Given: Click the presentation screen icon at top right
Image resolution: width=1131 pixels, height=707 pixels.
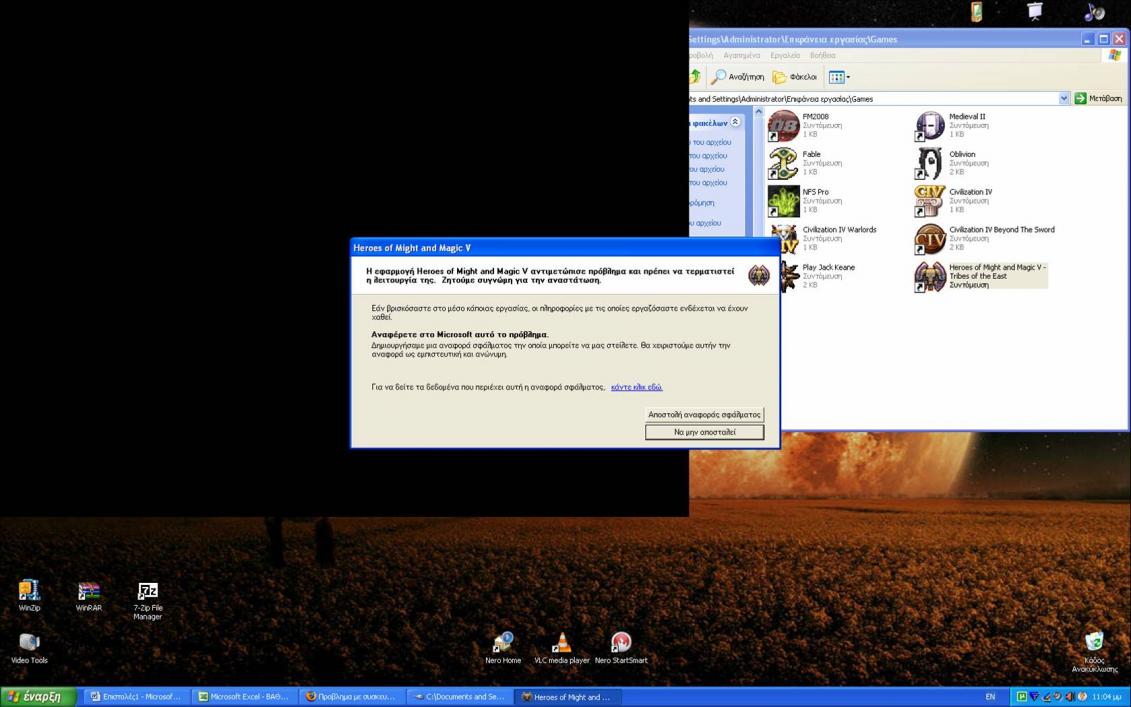Looking at the screenshot, I should point(1035,12).
